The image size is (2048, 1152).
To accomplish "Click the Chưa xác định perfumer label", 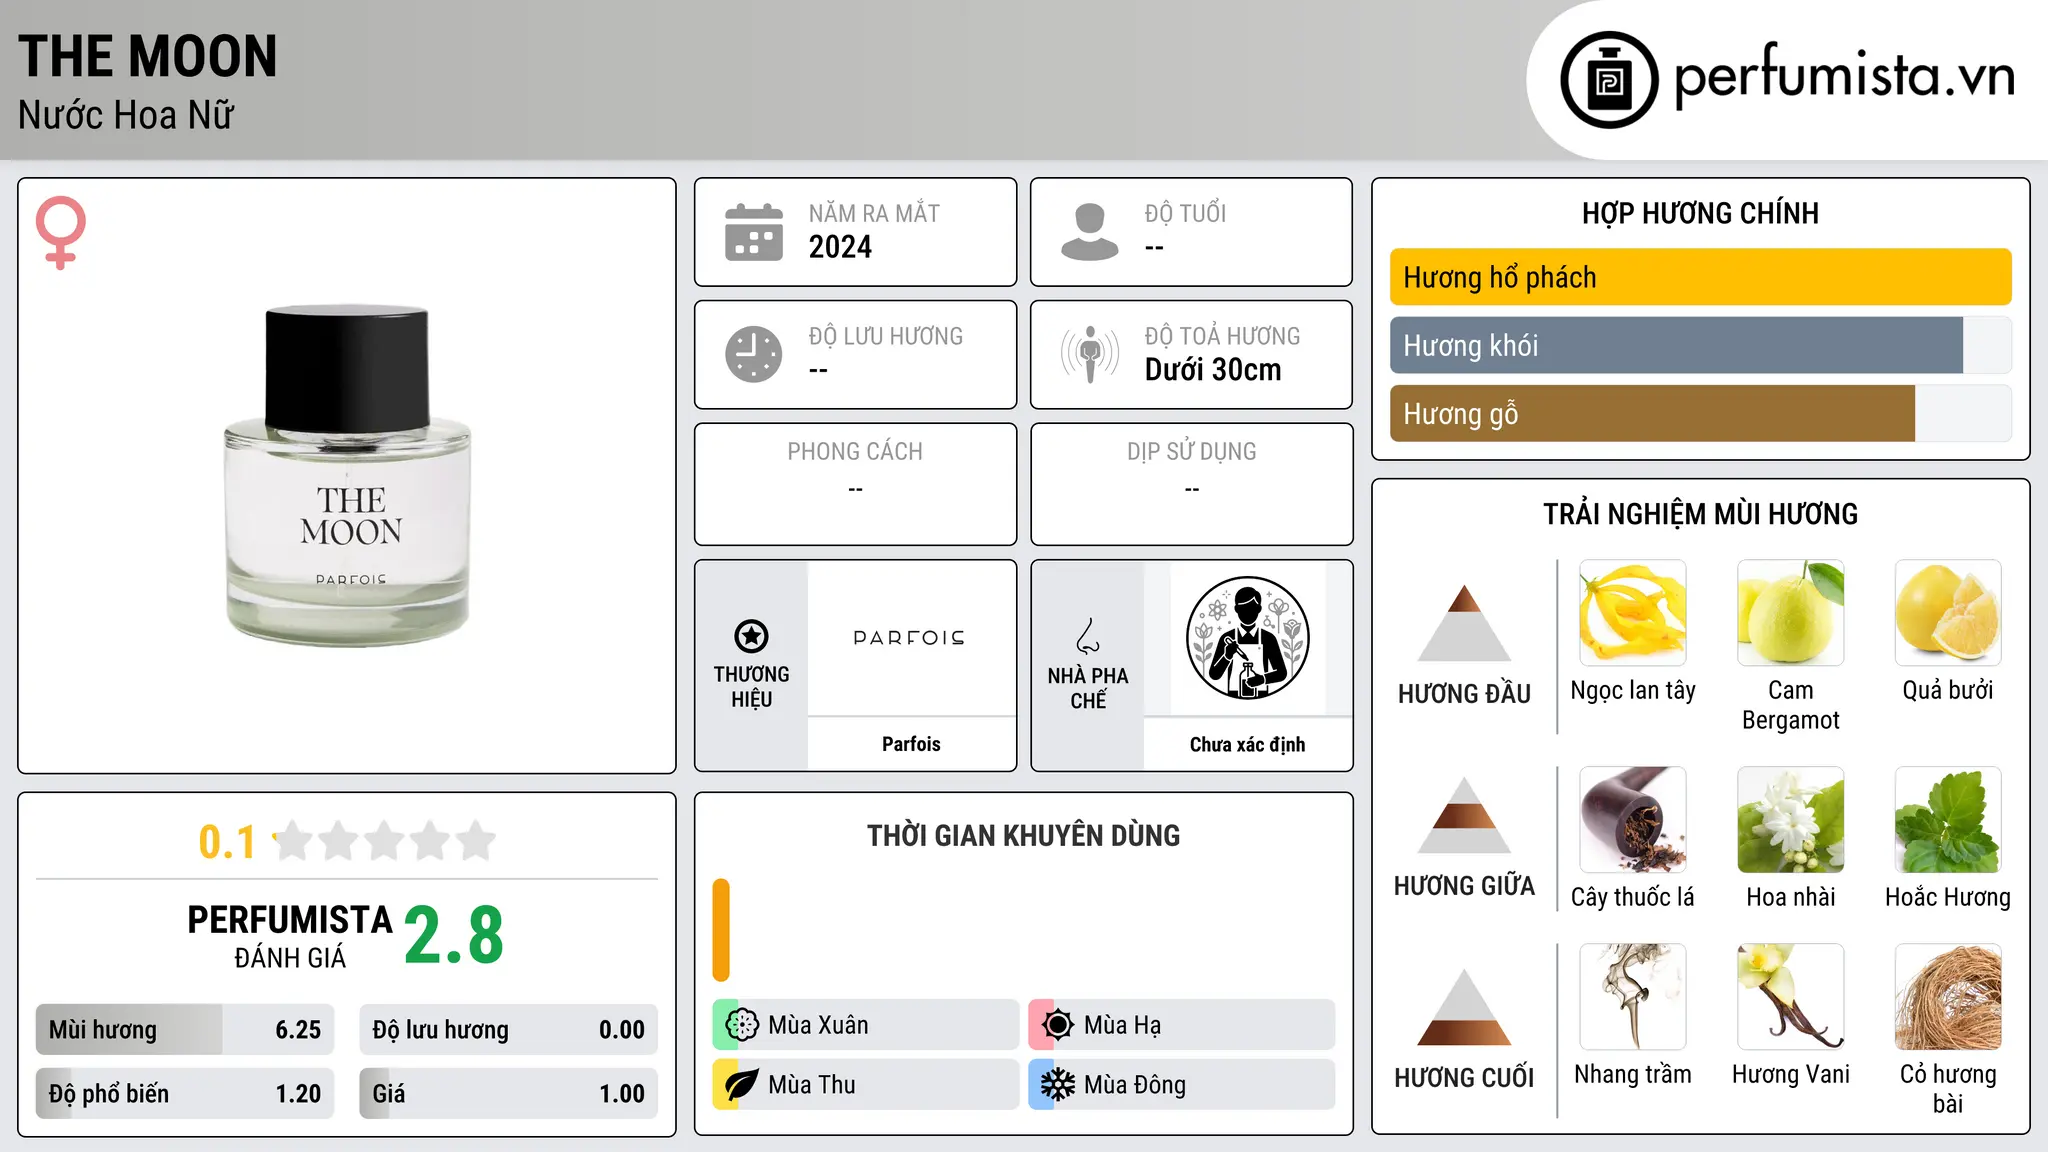I will (x=1247, y=744).
